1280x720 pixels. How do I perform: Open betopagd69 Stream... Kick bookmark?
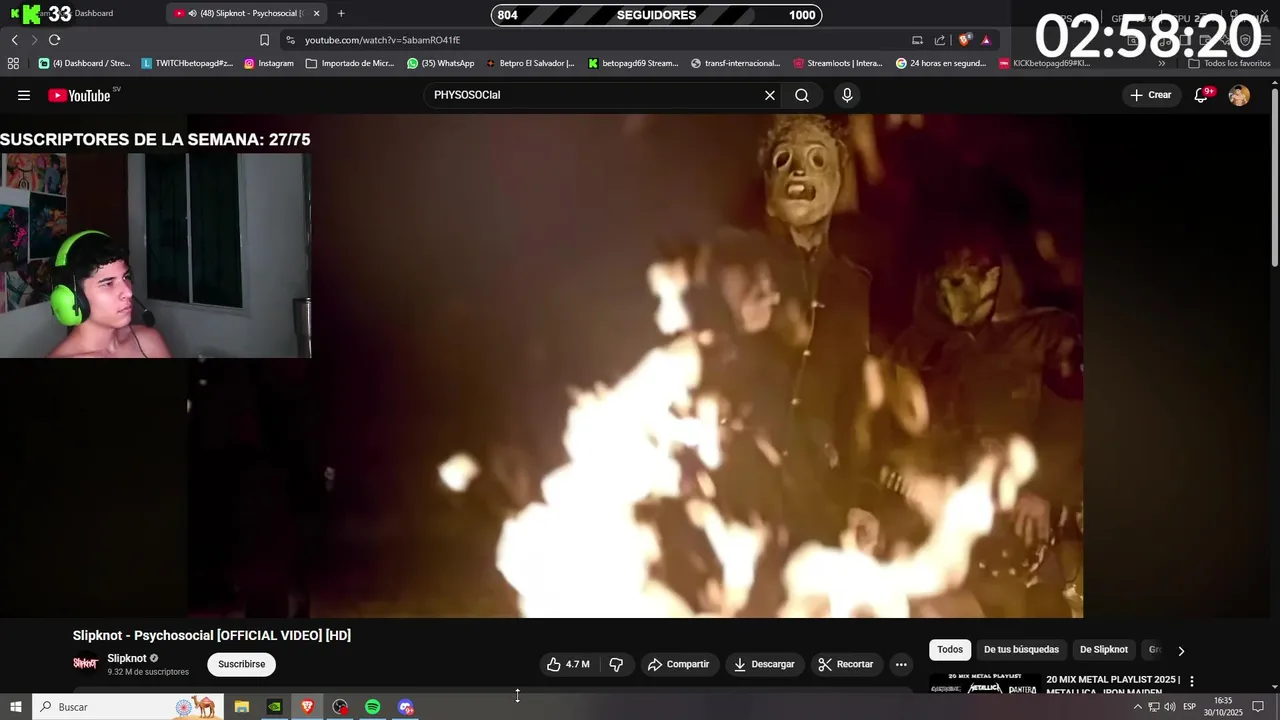click(x=633, y=63)
